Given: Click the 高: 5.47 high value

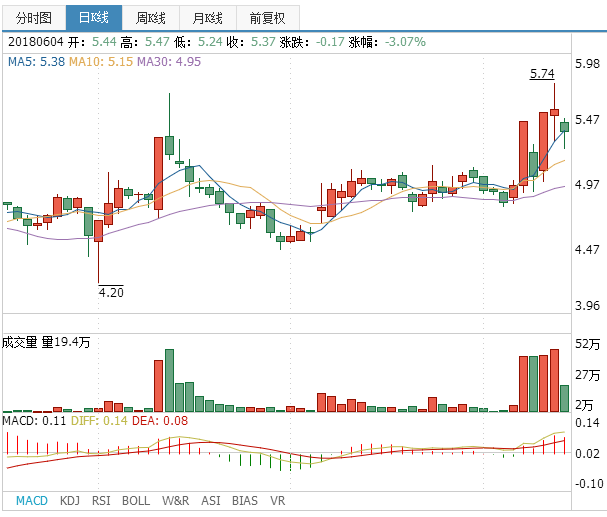Looking at the screenshot, I should (145, 41).
